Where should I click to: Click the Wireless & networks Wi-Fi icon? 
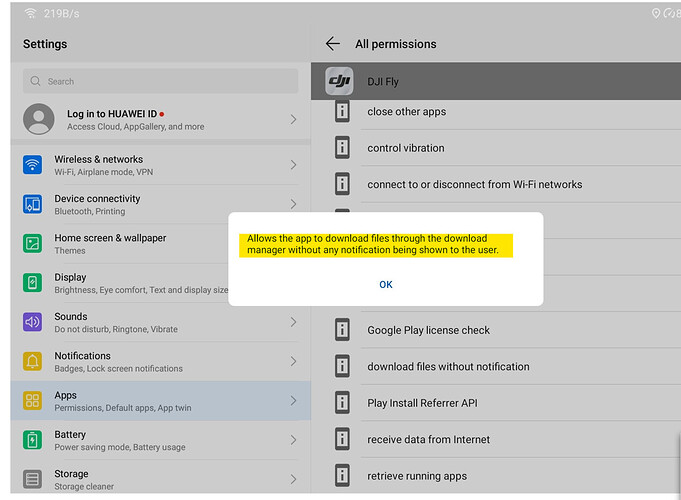pyautogui.click(x=33, y=165)
